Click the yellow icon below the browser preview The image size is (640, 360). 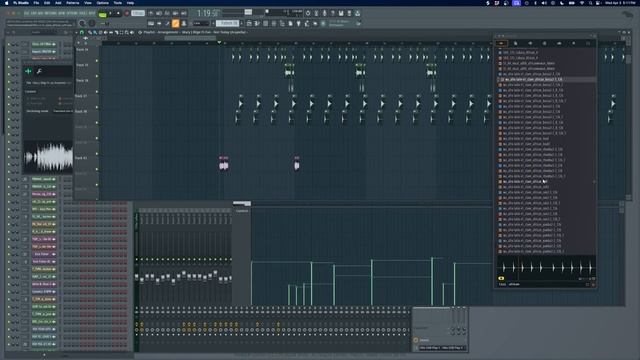501,278
